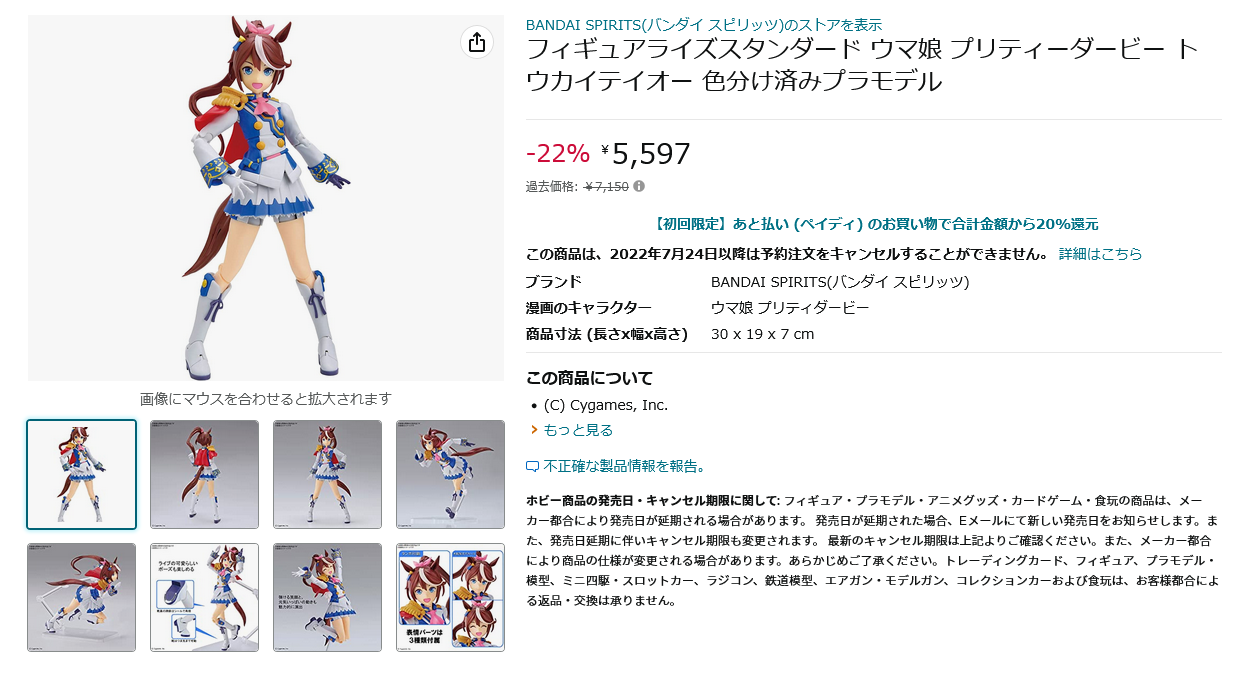Click the struck-through past price ¥7,150
This screenshot has height=675, width=1234.
click(x=606, y=186)
